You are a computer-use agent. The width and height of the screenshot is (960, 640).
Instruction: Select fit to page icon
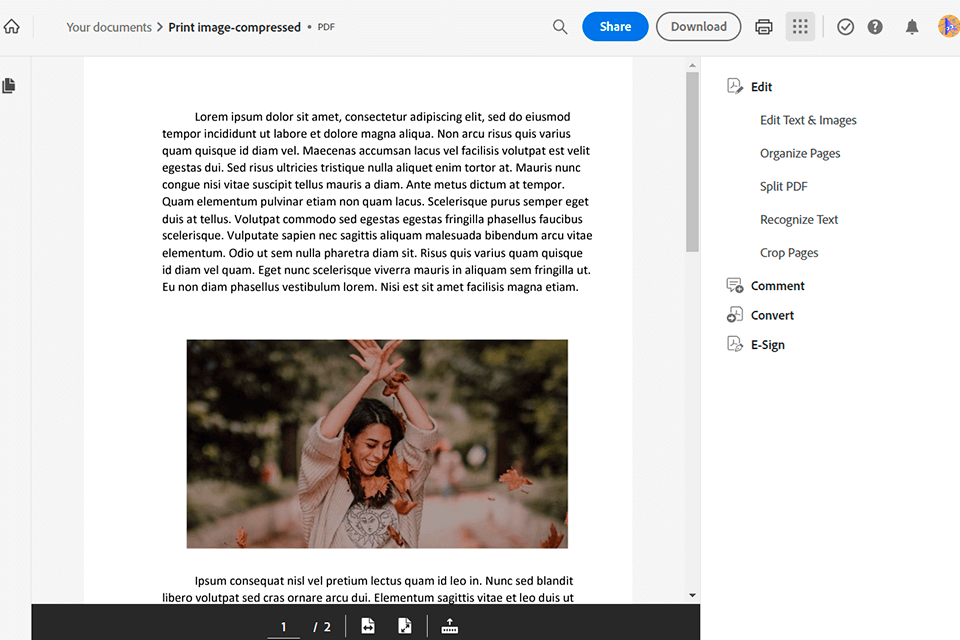pyautogui.click(x=405, y=625)
